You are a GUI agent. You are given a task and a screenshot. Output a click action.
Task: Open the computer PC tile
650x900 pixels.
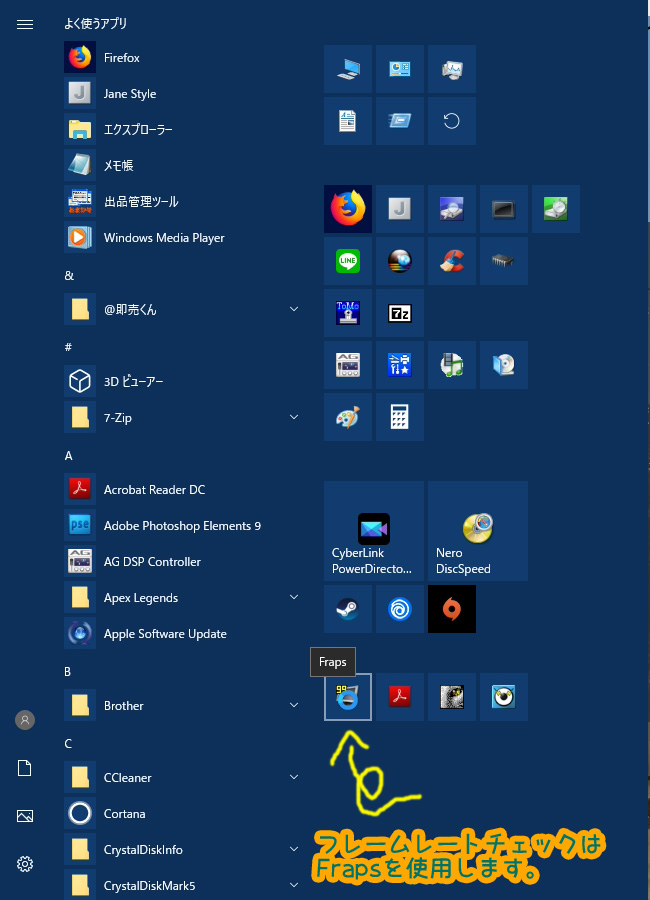(347, 69)
